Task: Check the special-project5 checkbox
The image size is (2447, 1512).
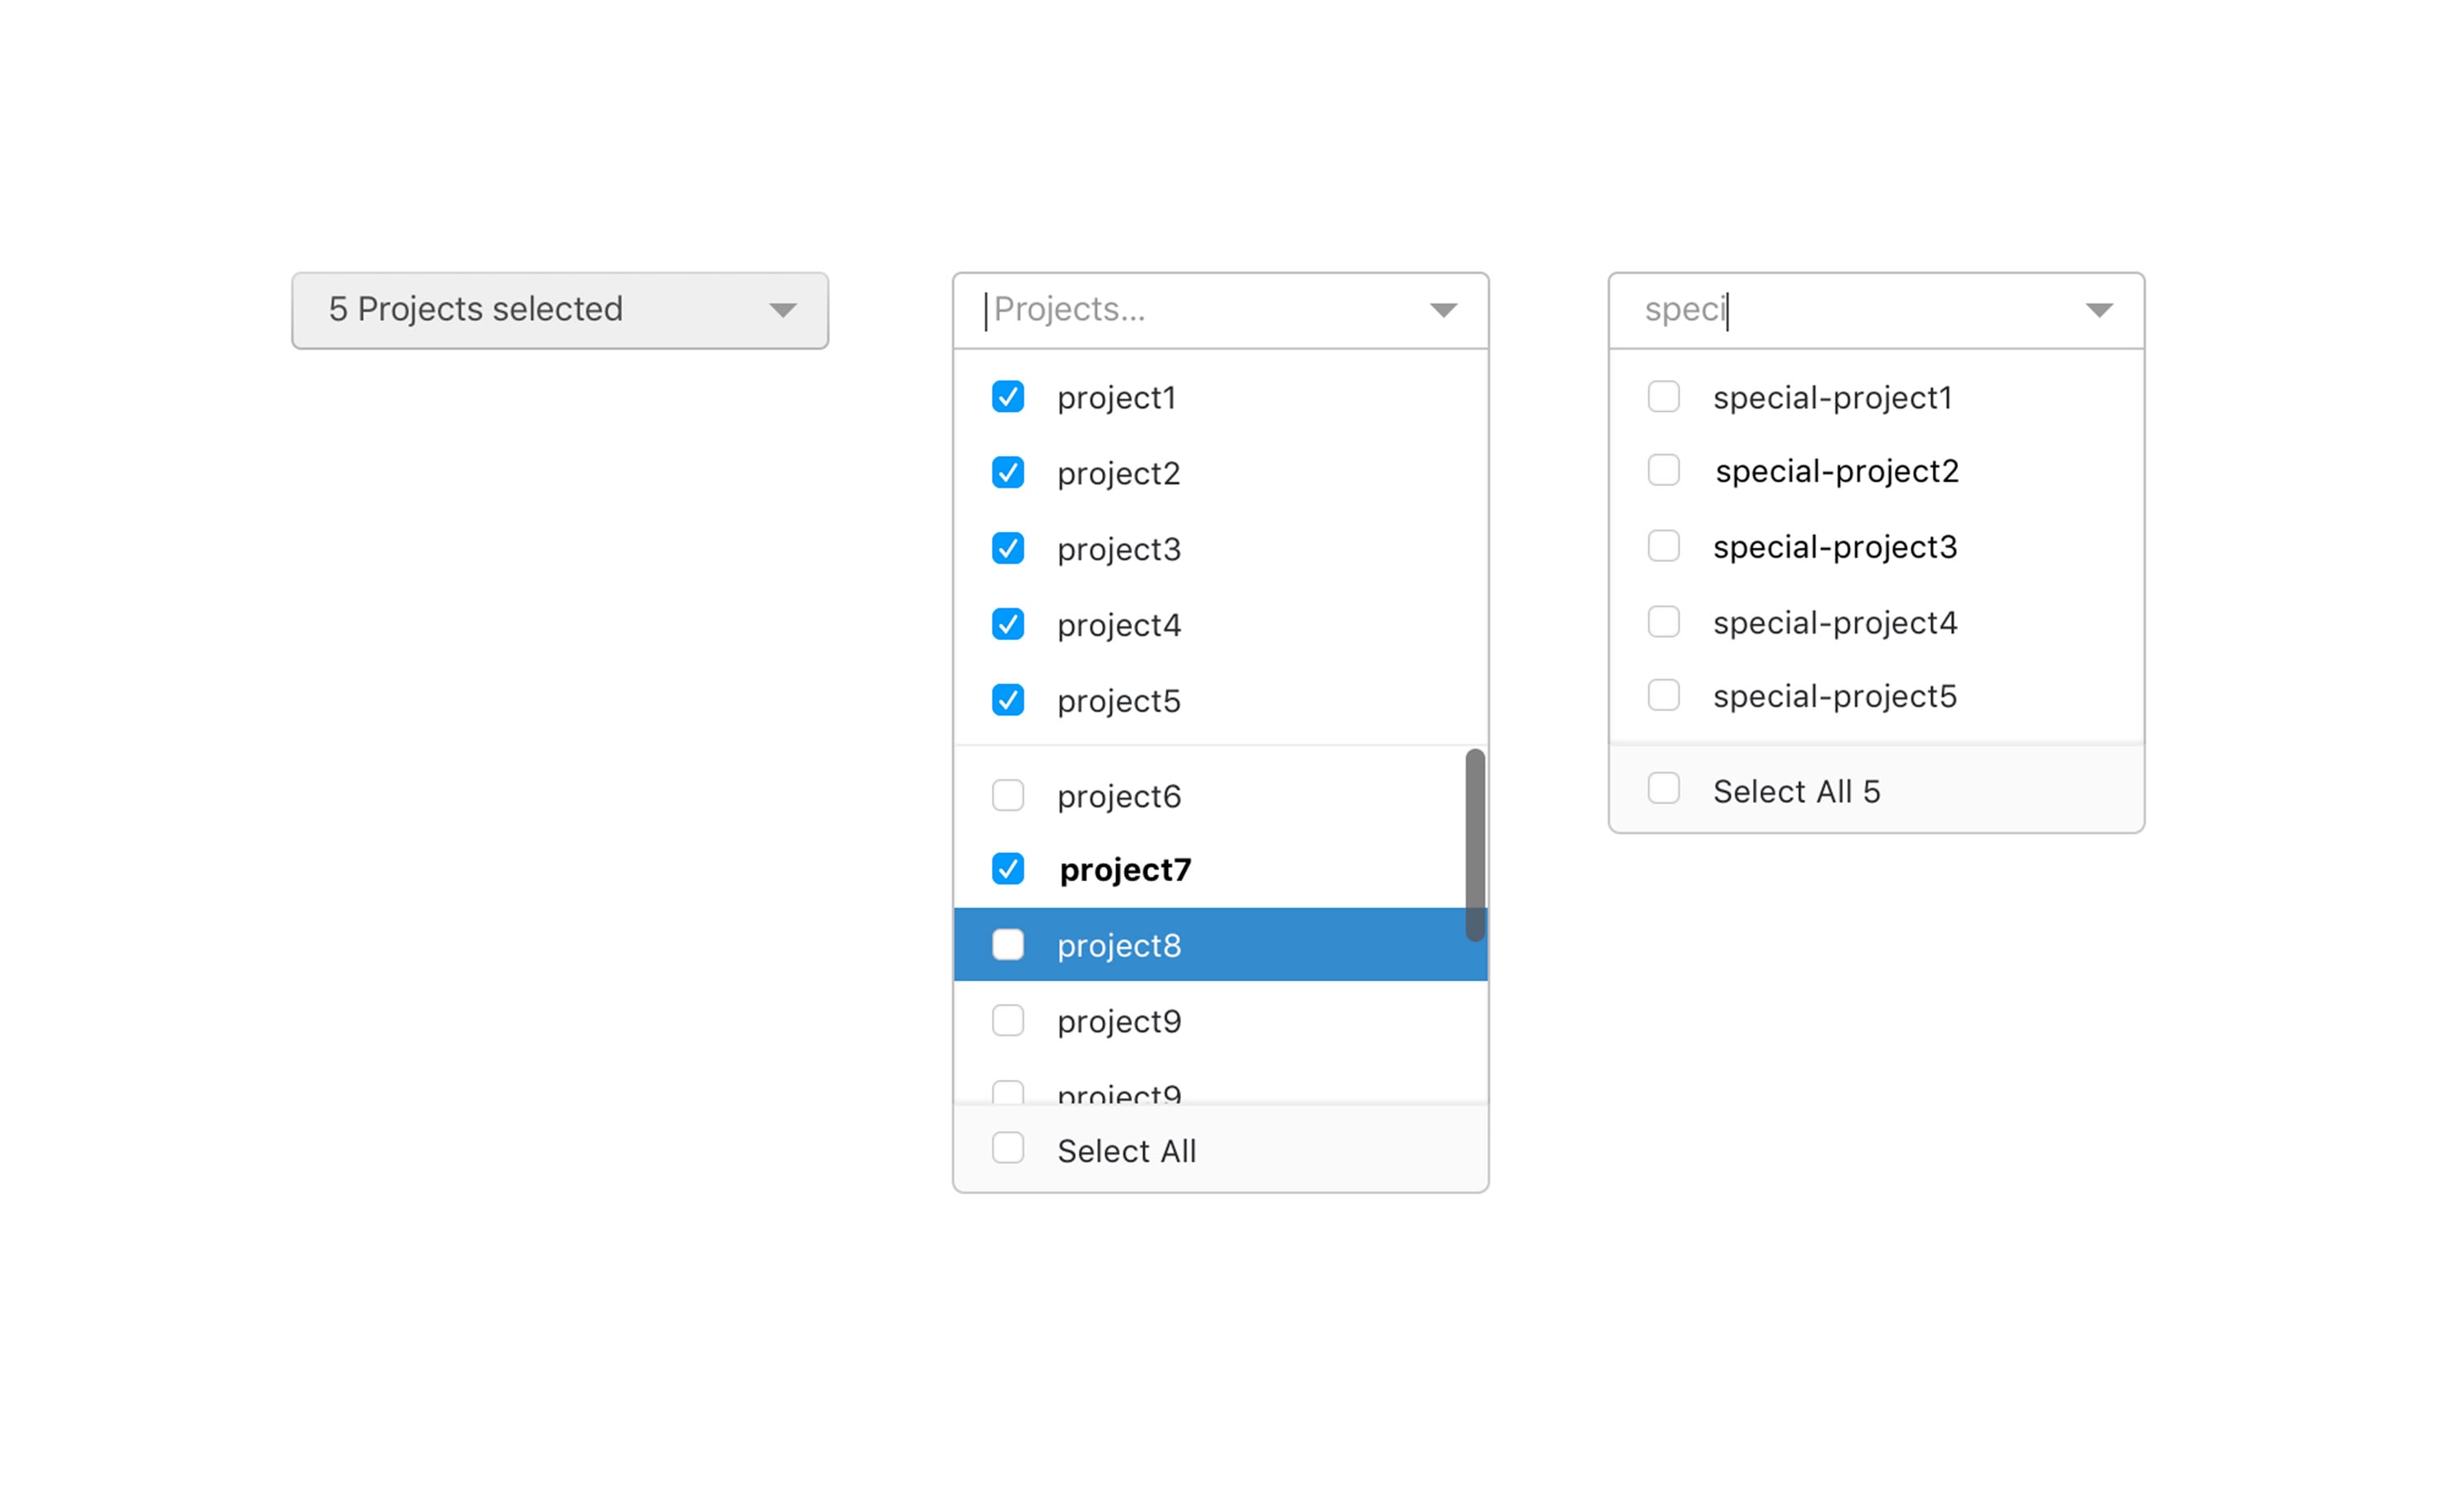Action: (1664, 695)
